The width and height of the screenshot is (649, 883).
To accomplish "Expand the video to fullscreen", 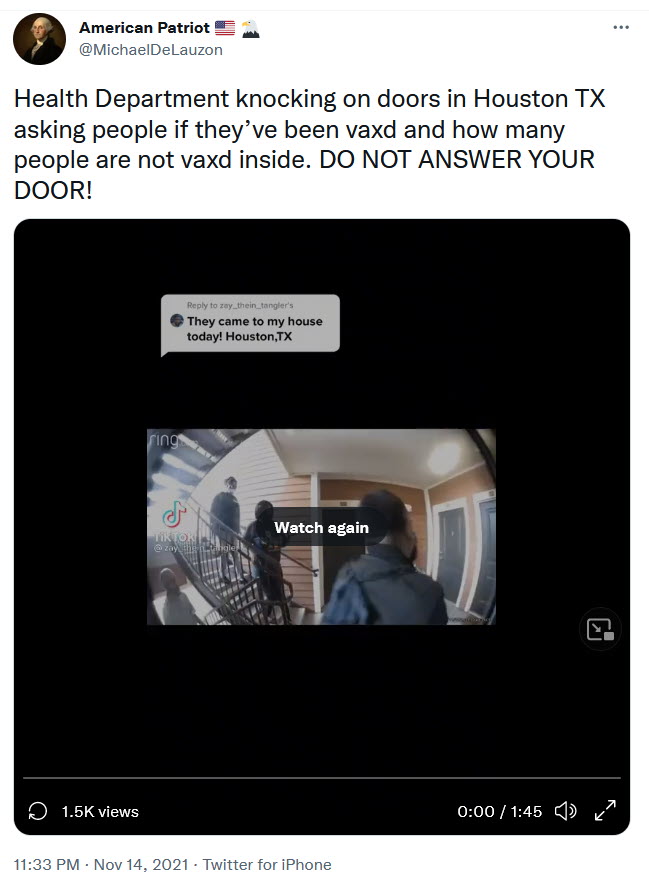I will pos(605,811).
